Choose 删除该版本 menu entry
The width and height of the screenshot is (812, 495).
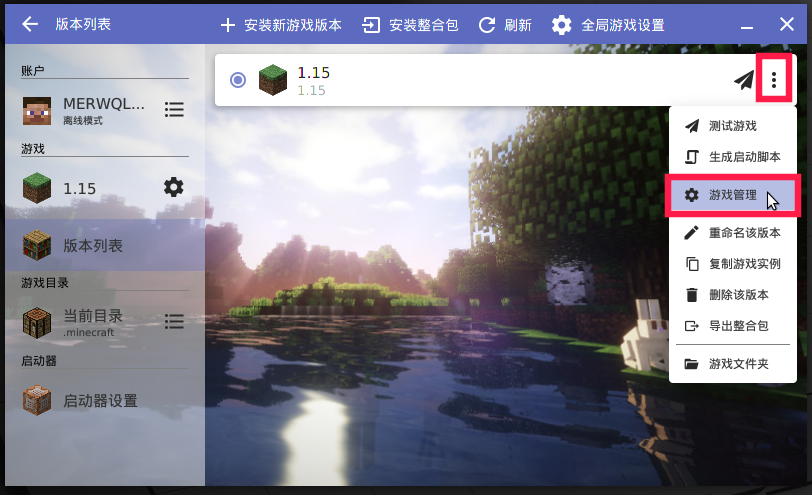pyautogui.click(x=733, y=295)
